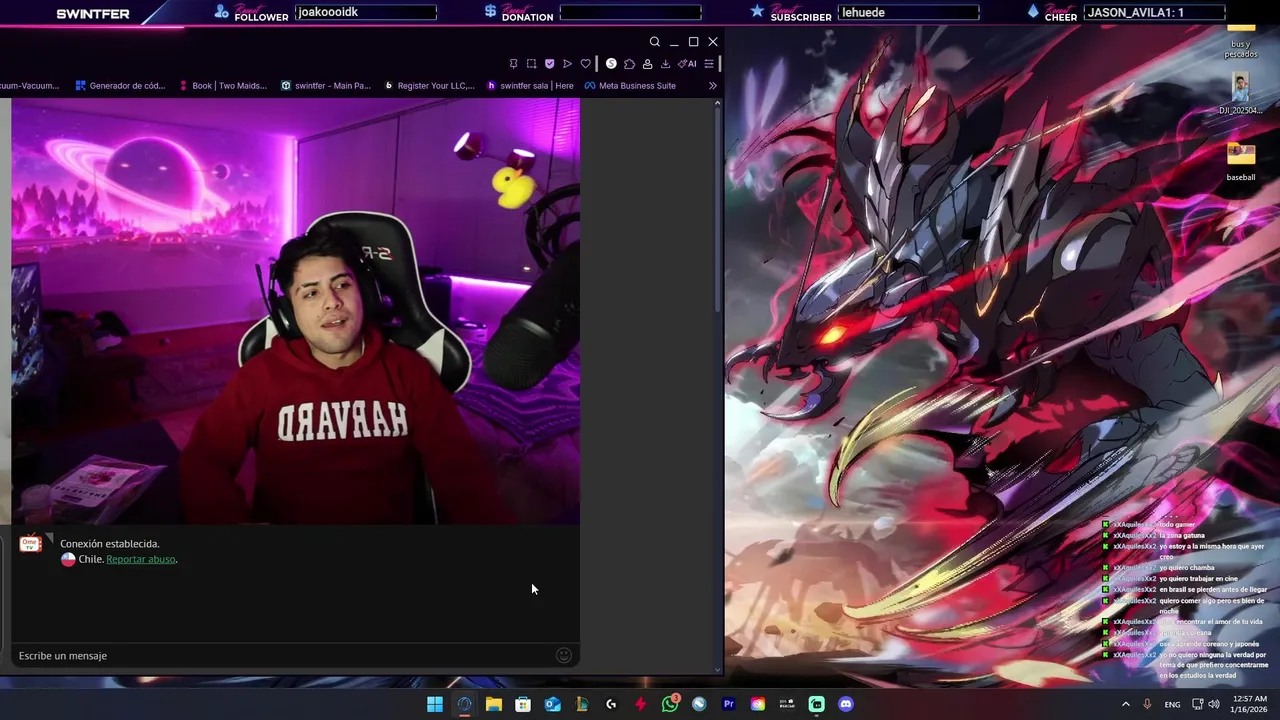Viewport: 1280px width, 720px height.
Task: Launch Microsoft Store from taskbar
Action: 523,704
